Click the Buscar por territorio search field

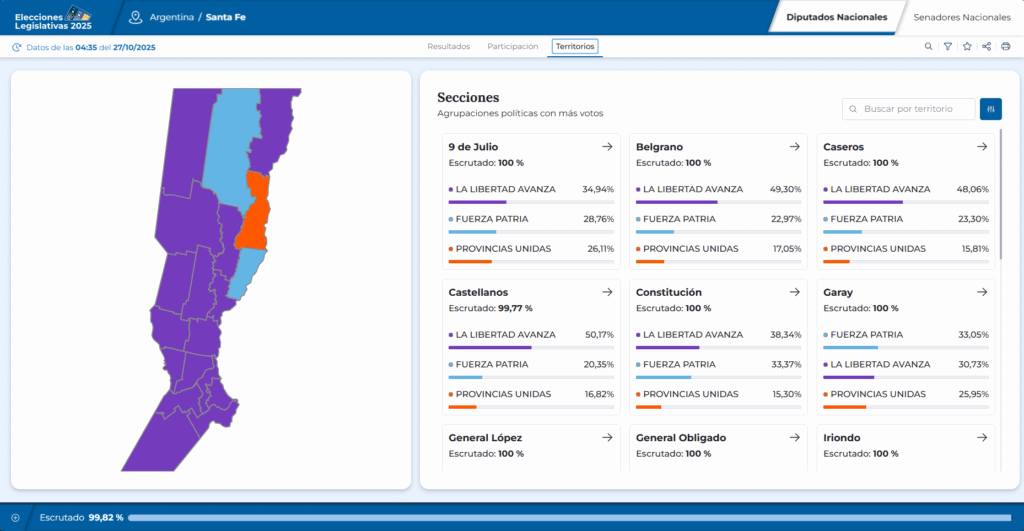[909, 109]
